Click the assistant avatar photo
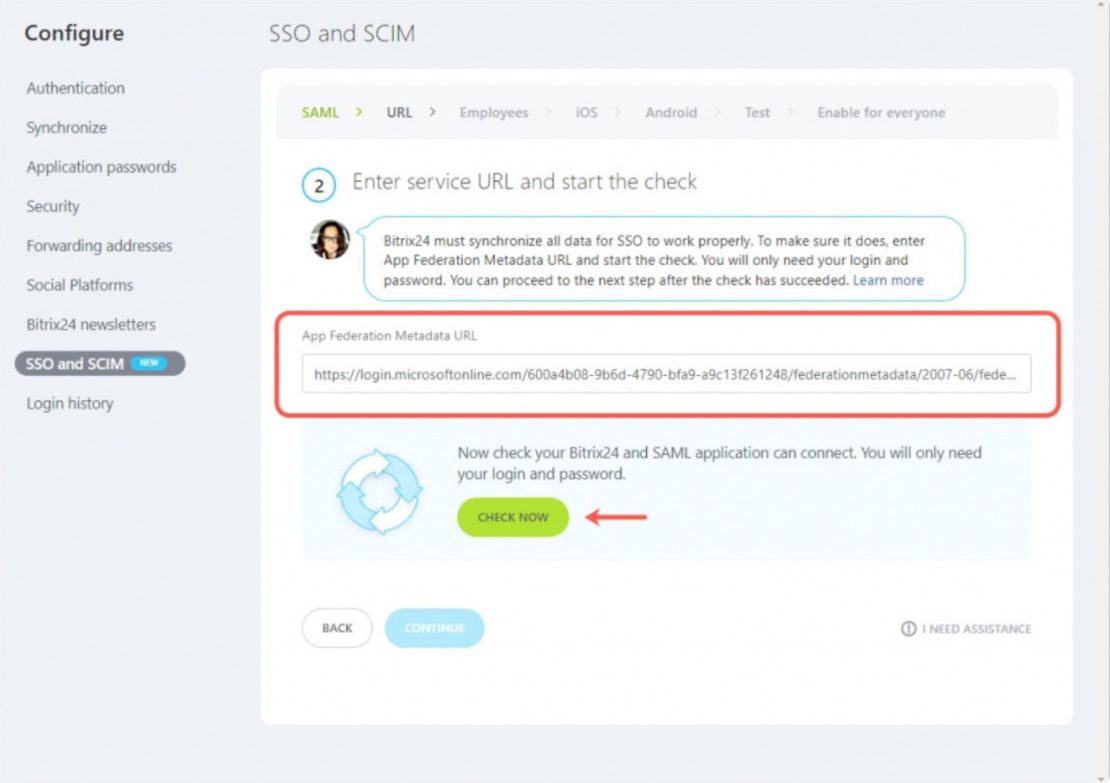Image resolution: width=1110 pixels, height=783 pixels. click(330, 239)
